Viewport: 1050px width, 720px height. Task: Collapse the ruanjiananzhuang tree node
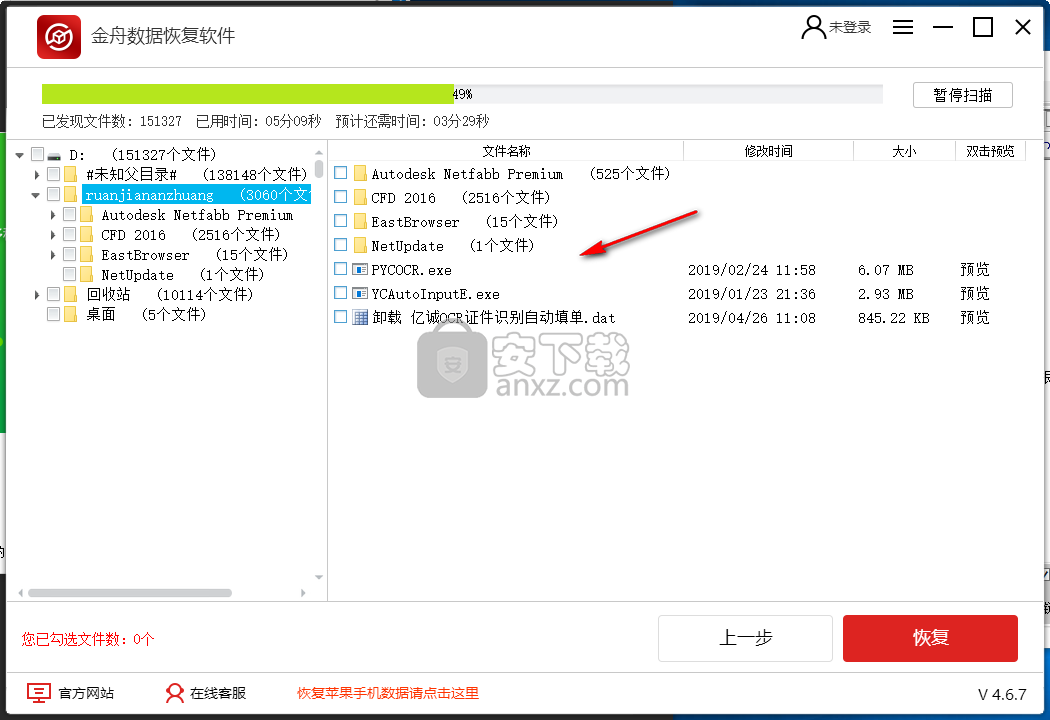pos(35,196)
